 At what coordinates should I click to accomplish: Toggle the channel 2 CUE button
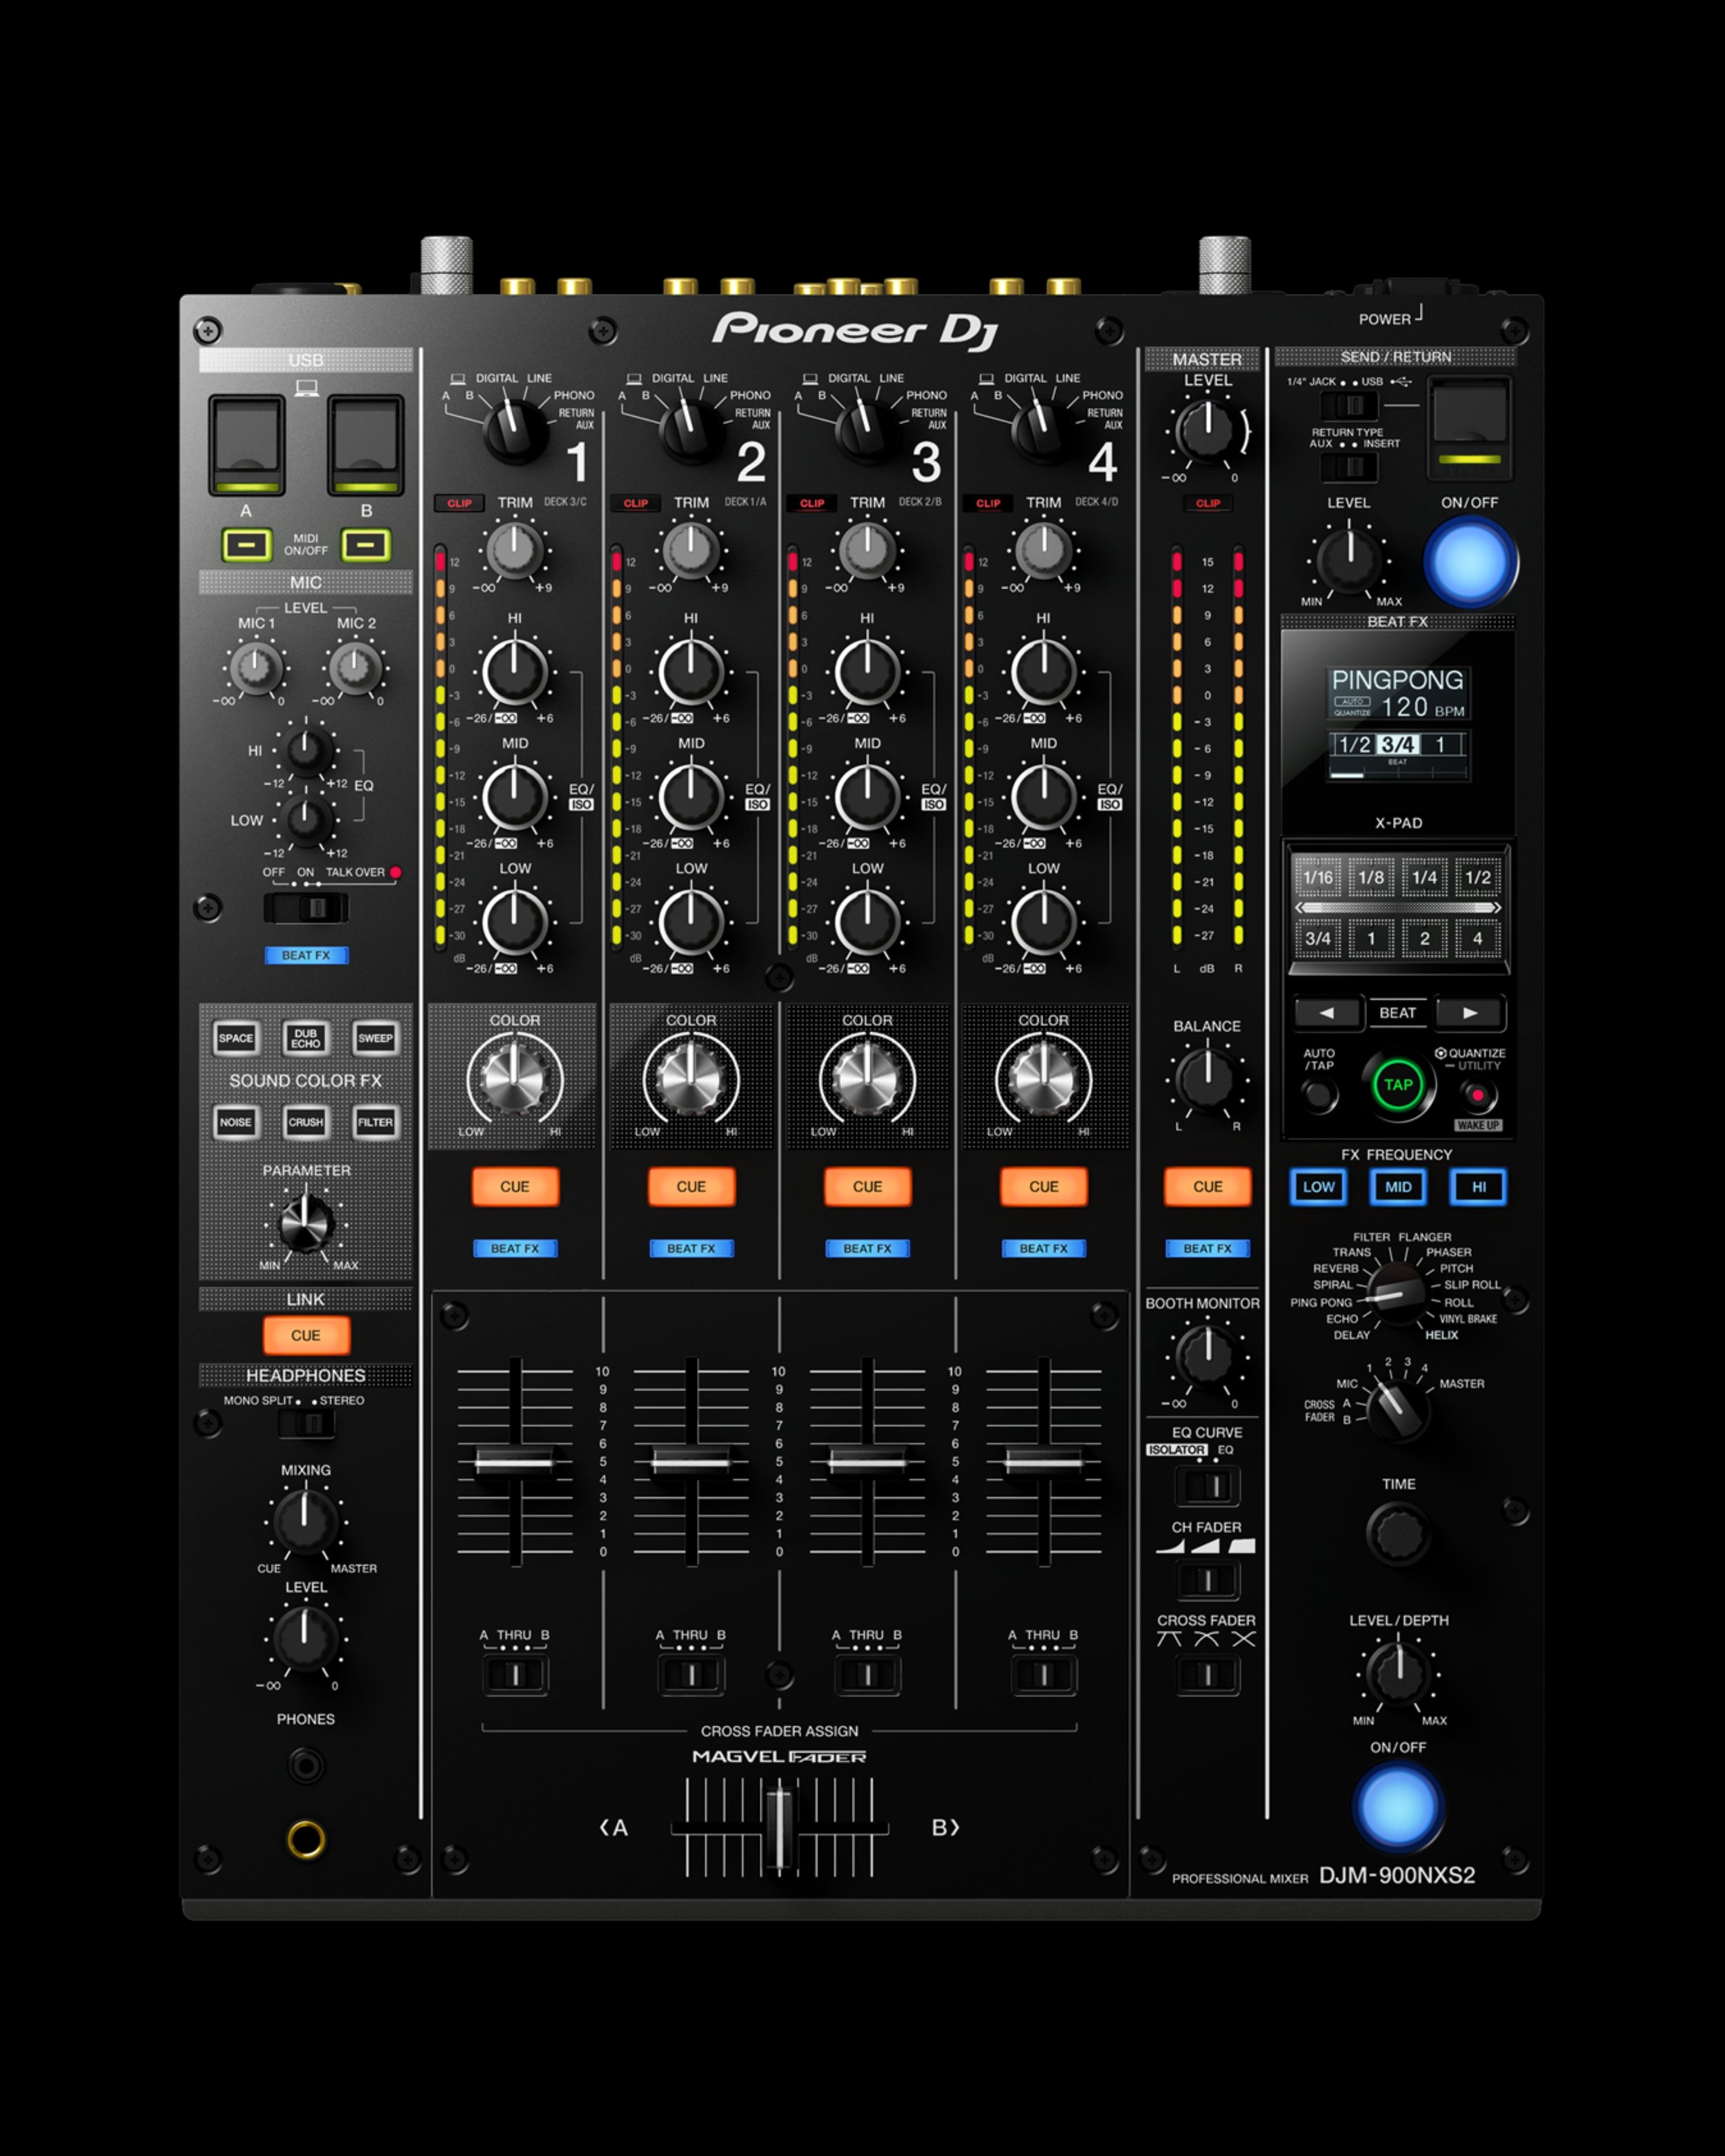691,1186
